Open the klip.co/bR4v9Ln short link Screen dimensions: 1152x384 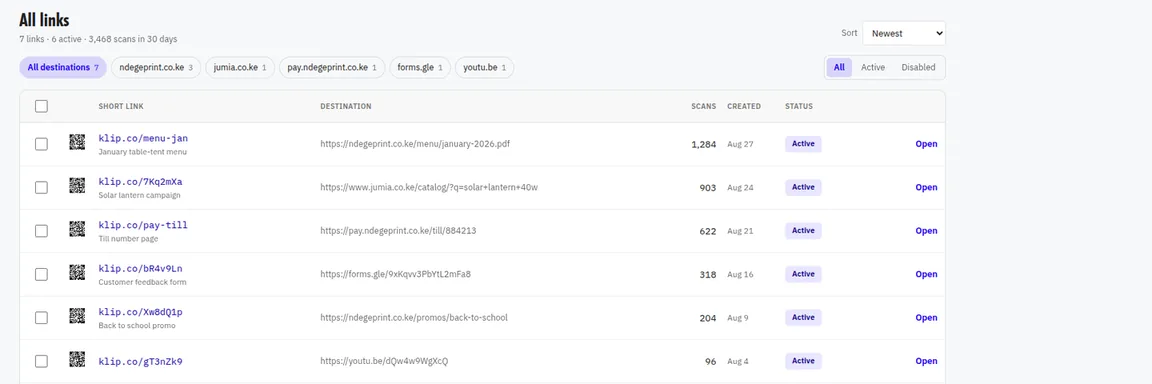140,268
